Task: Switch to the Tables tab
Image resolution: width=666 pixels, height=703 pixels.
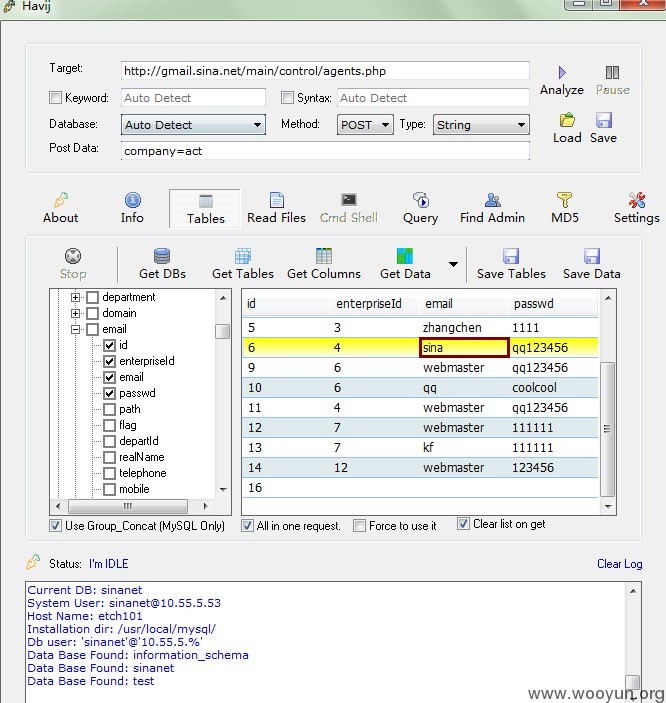Action: click(205, 209)
